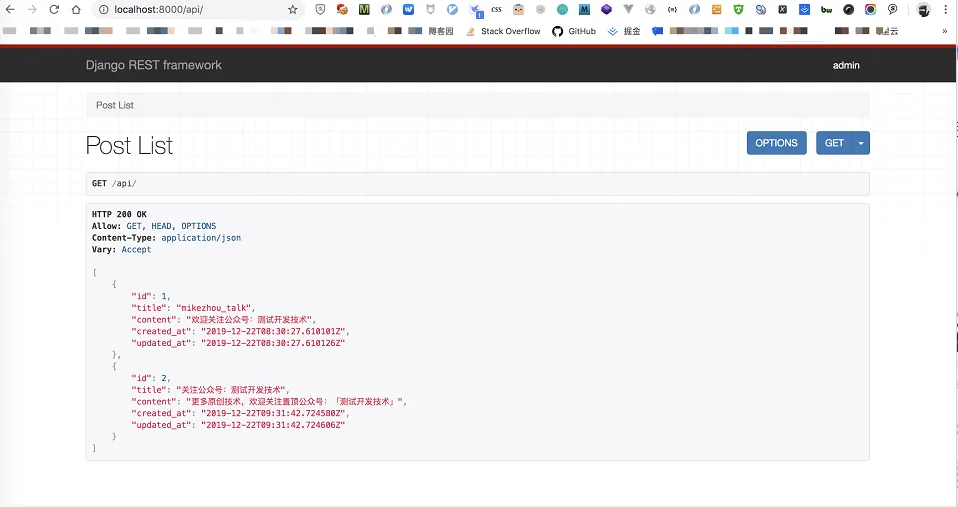Open the Vue devtools V icon
The image size is (958, 507).
[x=628, y=9]
